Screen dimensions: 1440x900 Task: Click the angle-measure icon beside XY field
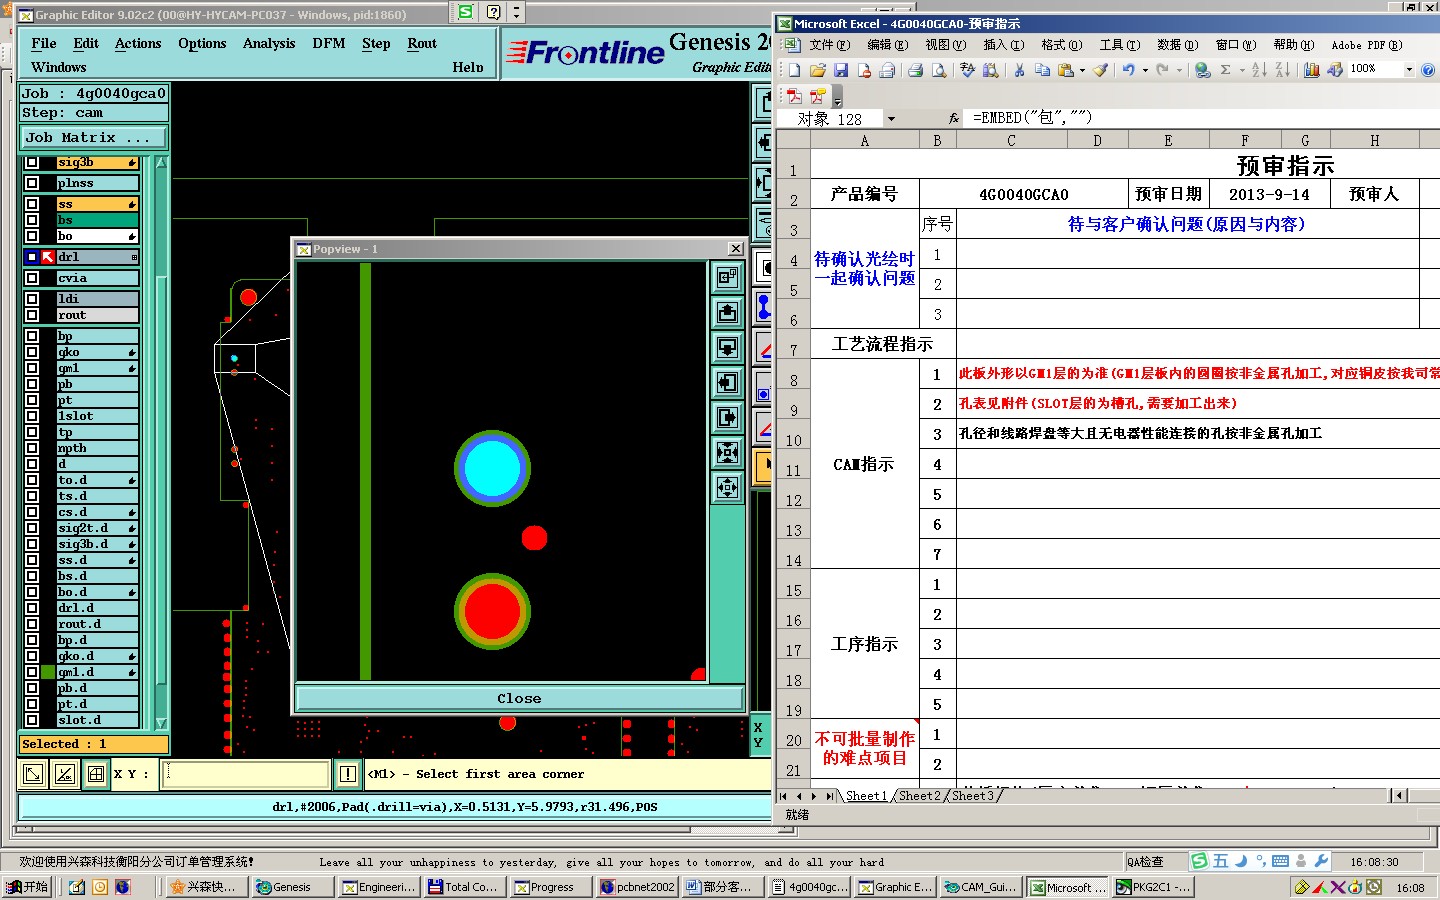point(65,774)
